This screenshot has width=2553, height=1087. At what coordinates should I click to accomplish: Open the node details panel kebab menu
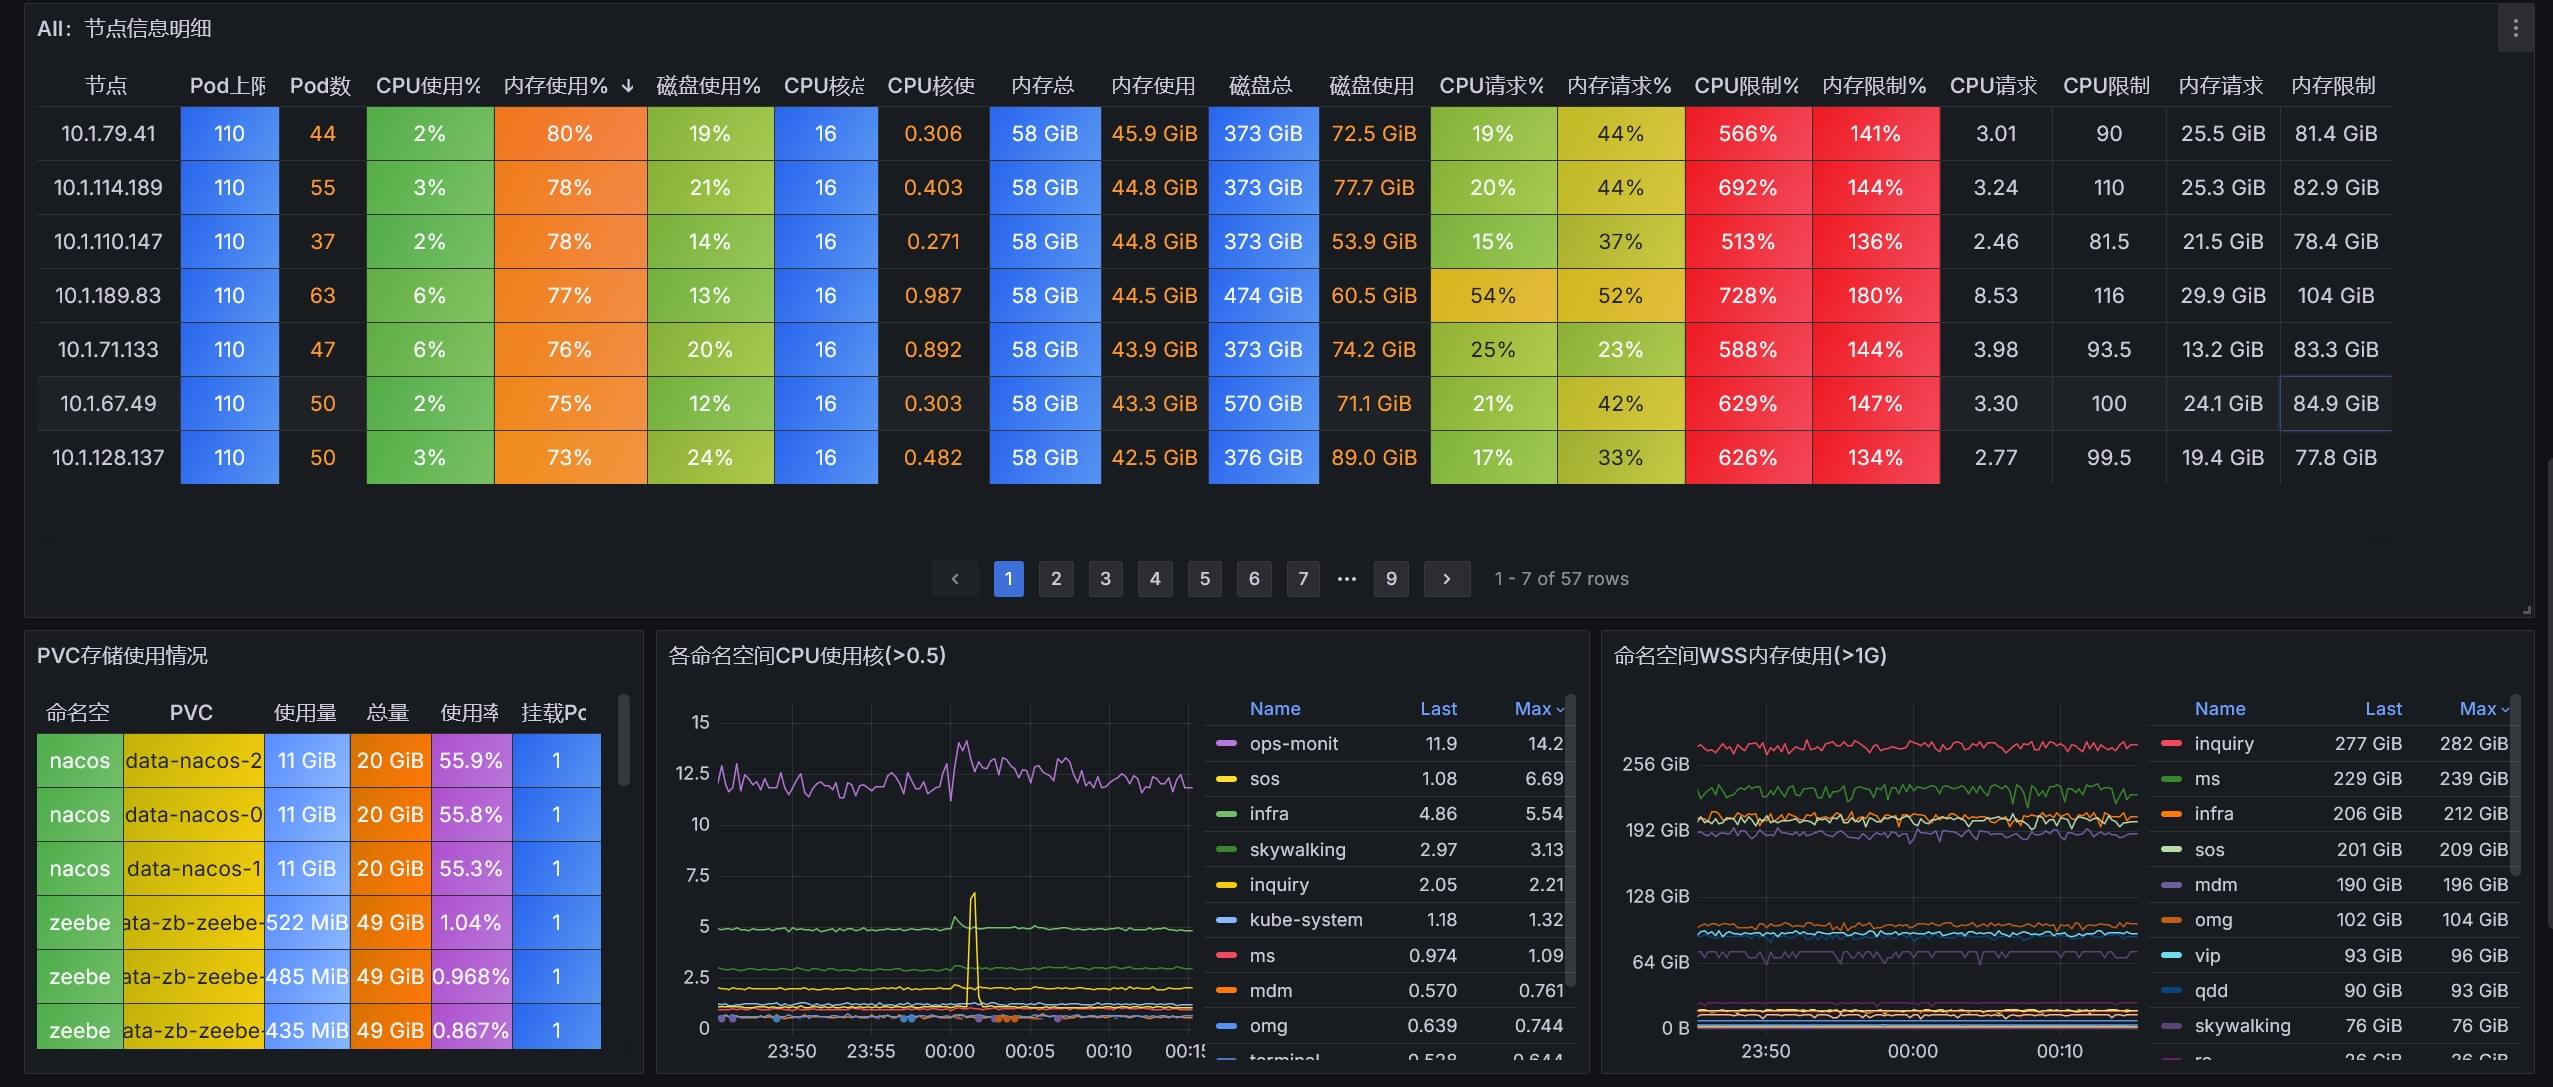pos(2515,29)
